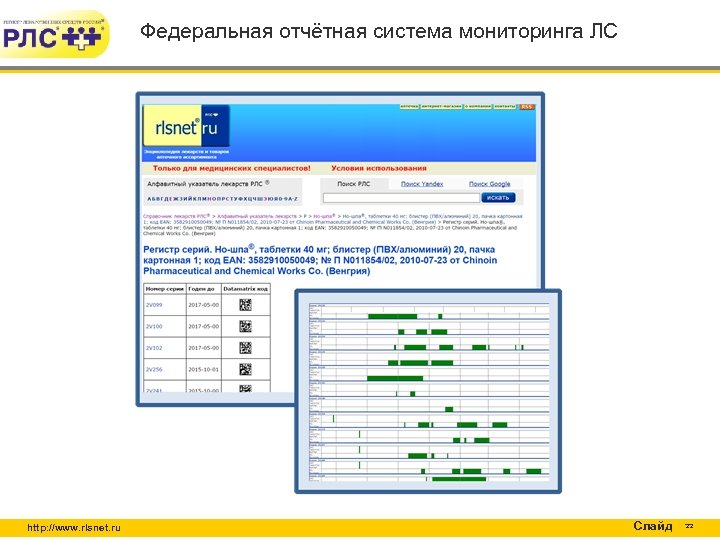This screenshot has width=720, height=540.
Task: Open the 'контакты' top navigation item
Action: point(505,107)
